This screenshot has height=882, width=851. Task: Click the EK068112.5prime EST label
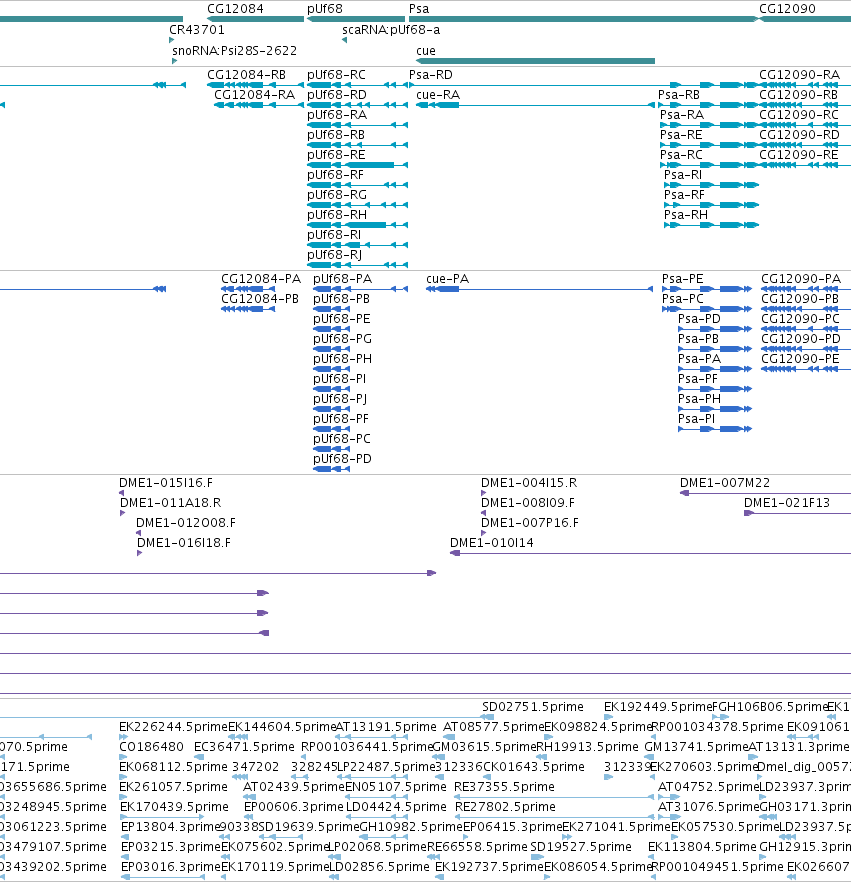173,767
